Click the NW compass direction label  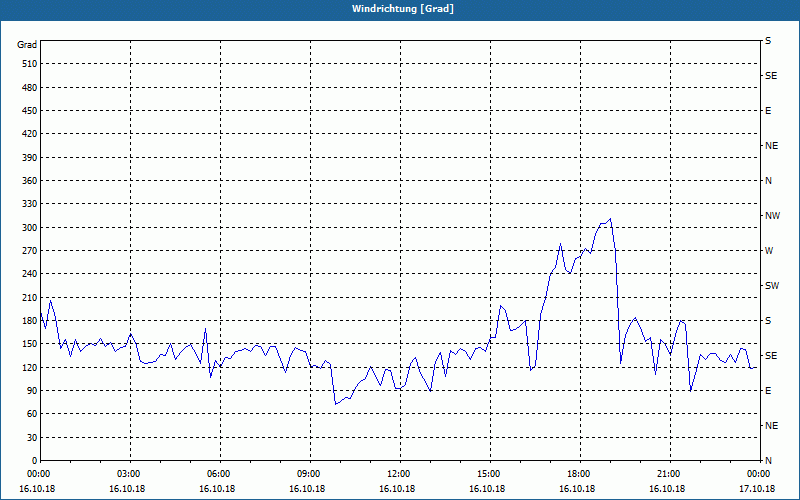[x=772, y=216]
